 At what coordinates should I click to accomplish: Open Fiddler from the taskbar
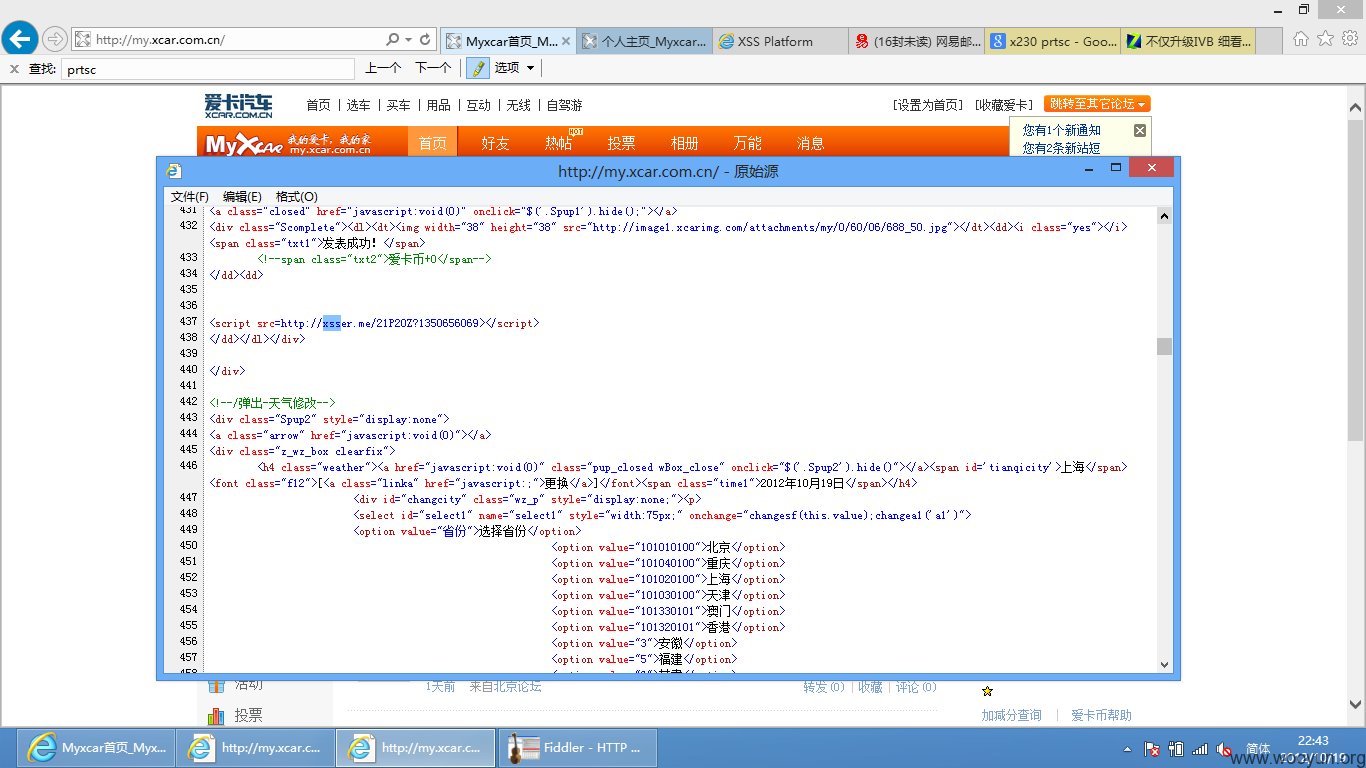point(576,747)
